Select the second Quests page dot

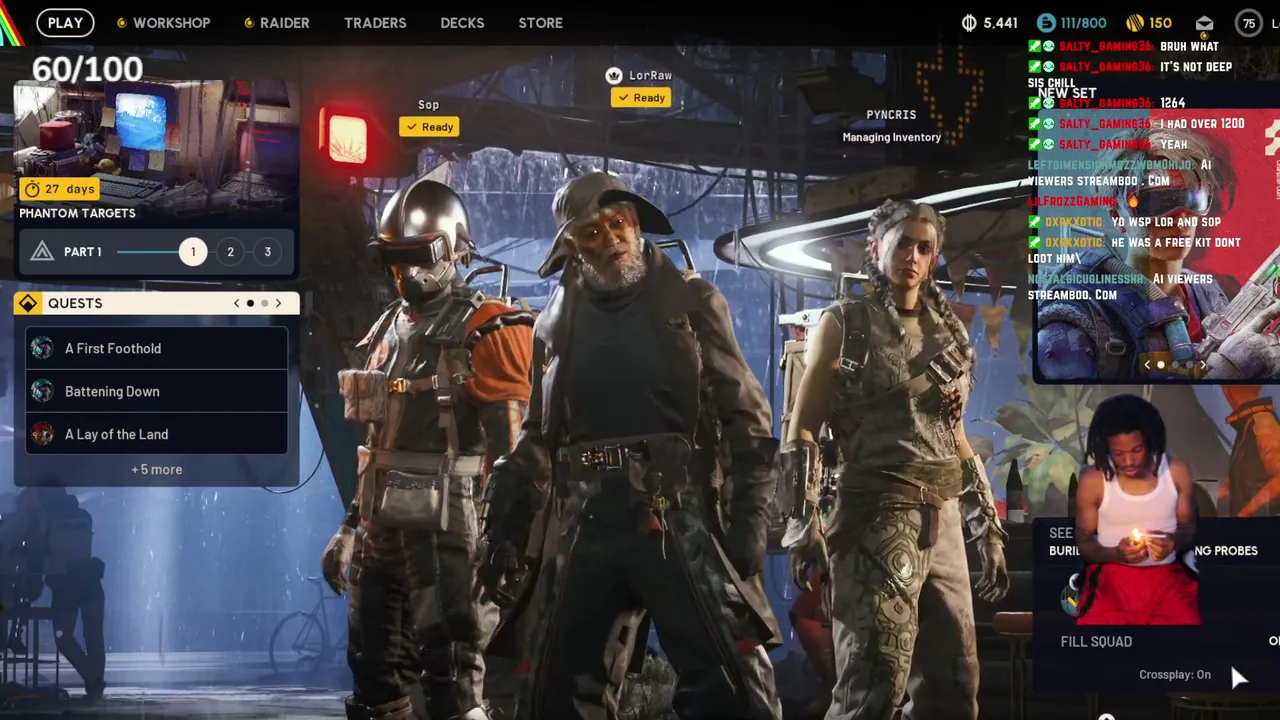[x=264, y=303]
